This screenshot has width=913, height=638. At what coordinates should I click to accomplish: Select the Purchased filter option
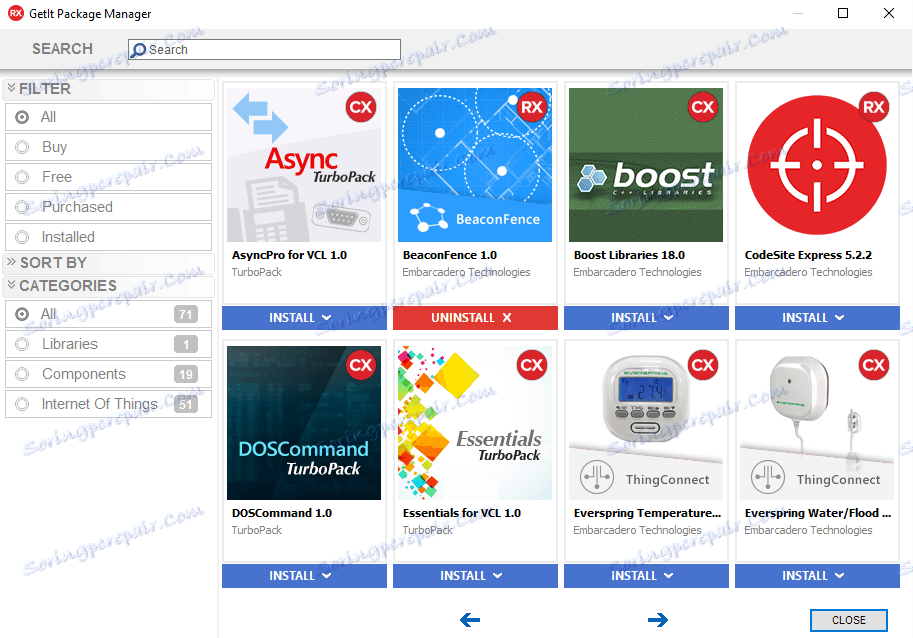point(108,207)
